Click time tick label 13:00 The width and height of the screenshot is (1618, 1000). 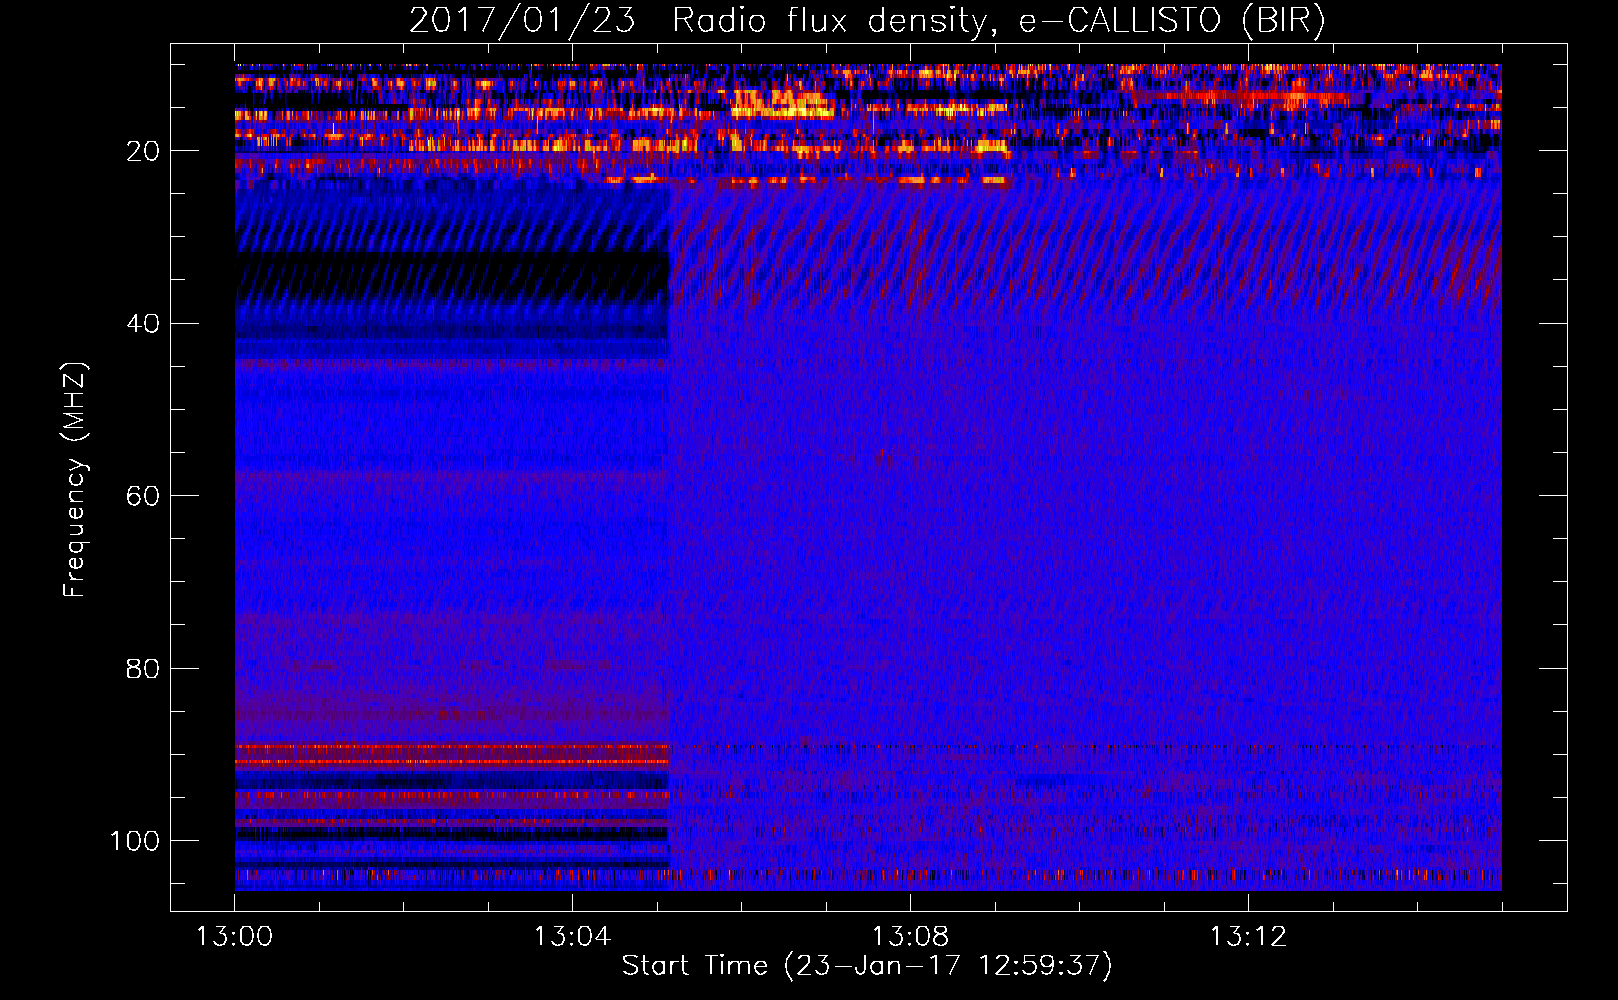point(234,937)
